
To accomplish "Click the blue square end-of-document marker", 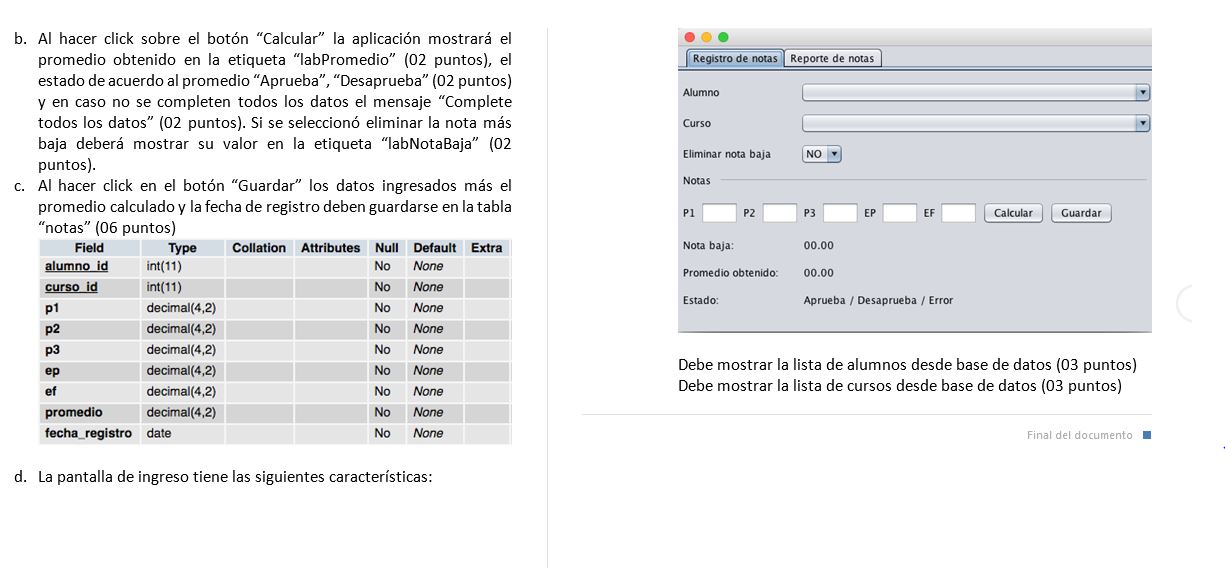I will tap(1146, 435).
